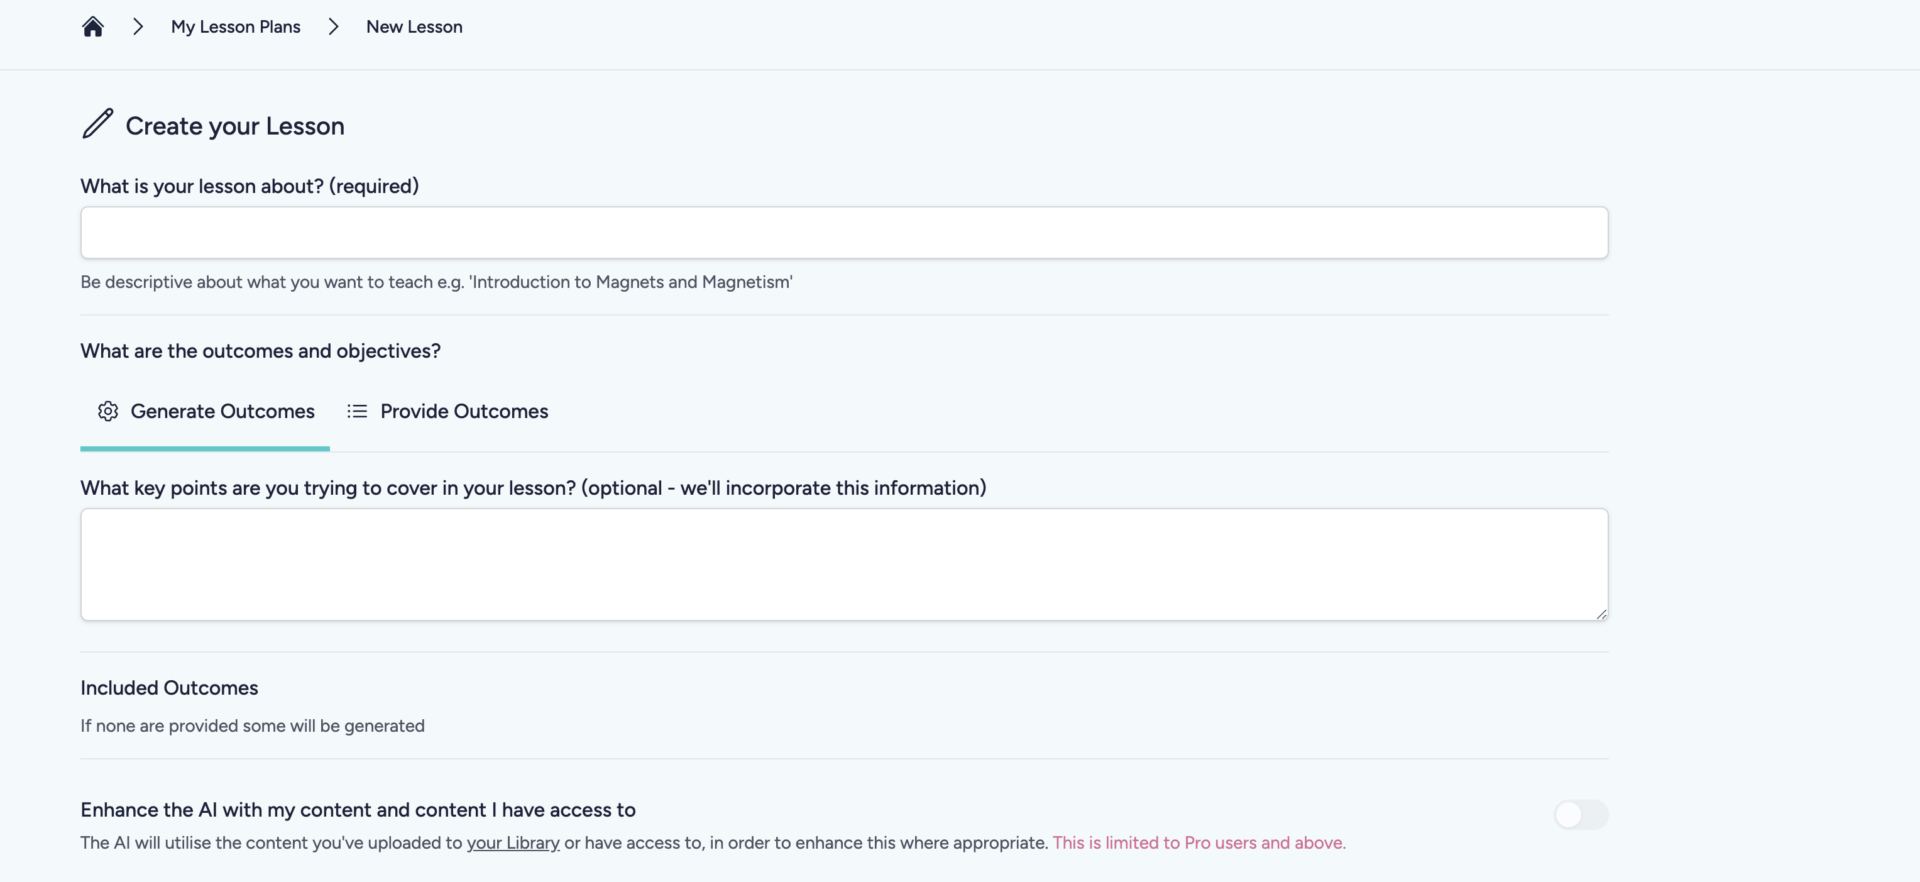Image resolution: width=1920 pixels, height=882 pixels.
Task: Click the 'What is your lesson about?' label
Action: coord(249,186)
